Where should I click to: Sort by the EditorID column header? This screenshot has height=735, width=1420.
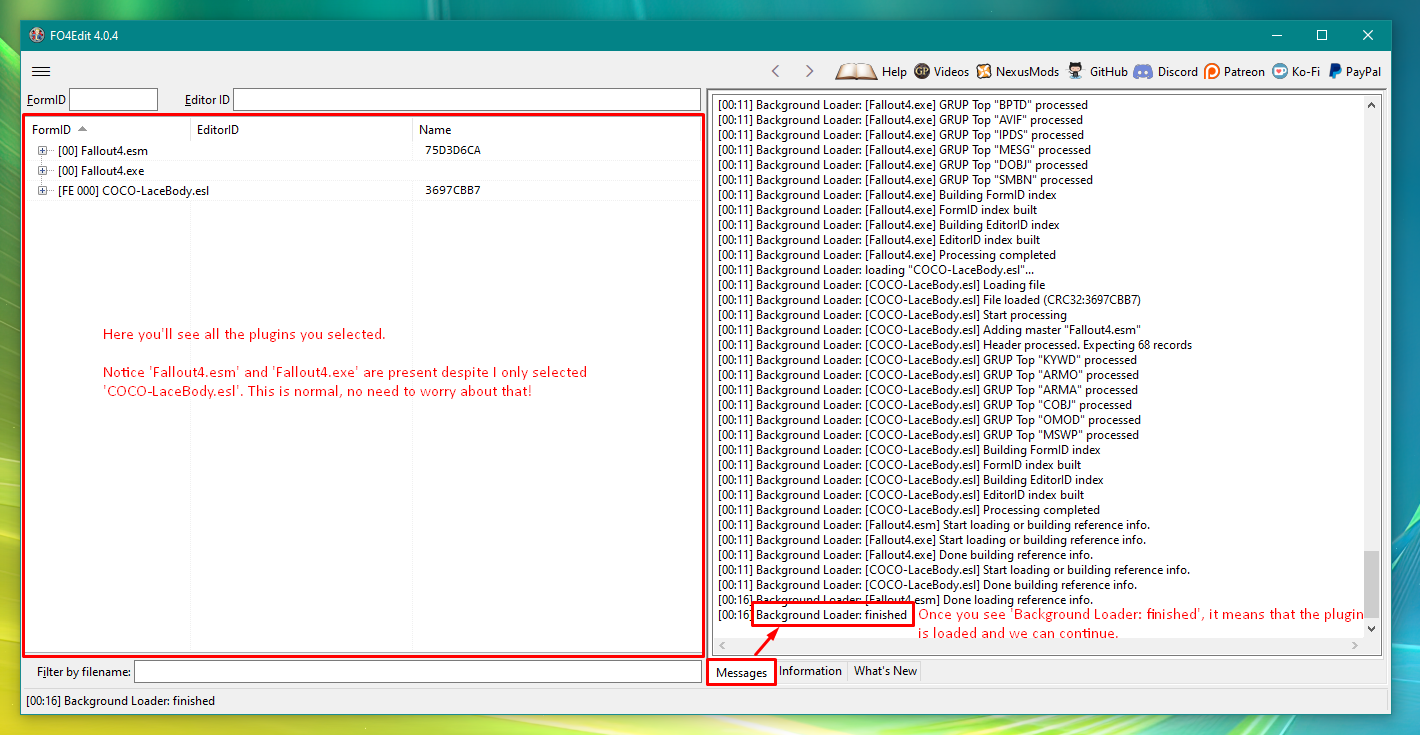(x=301, y=129)
